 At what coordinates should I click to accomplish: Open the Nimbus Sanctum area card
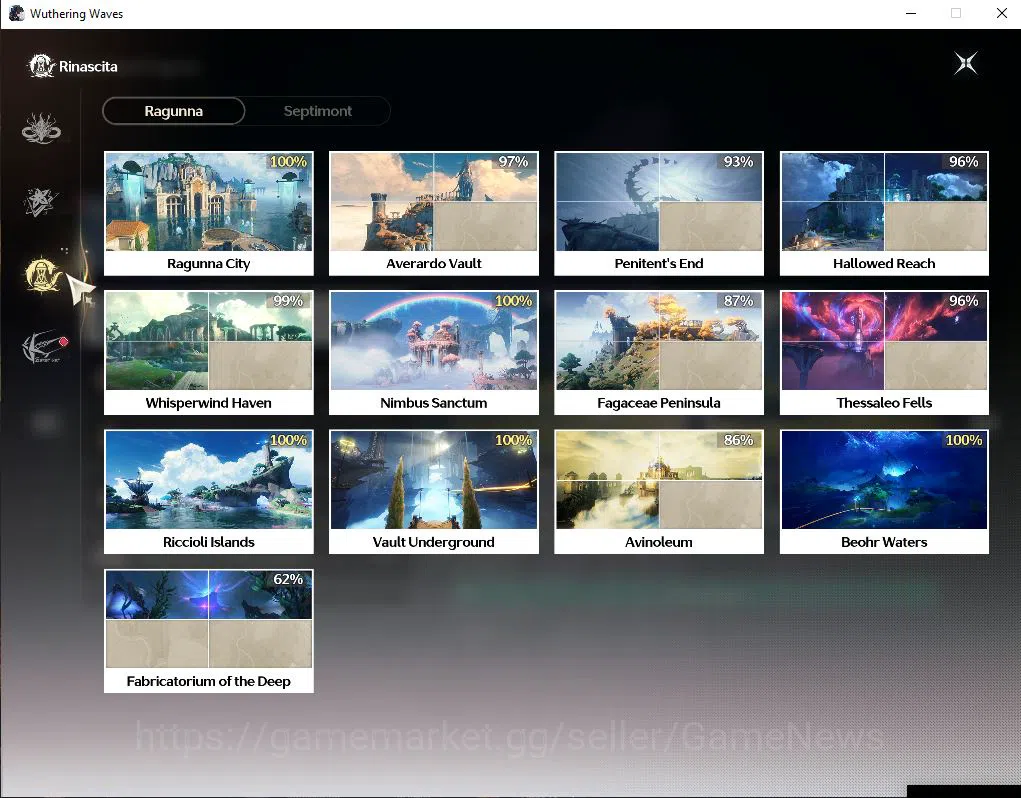[x=434, y=353]
